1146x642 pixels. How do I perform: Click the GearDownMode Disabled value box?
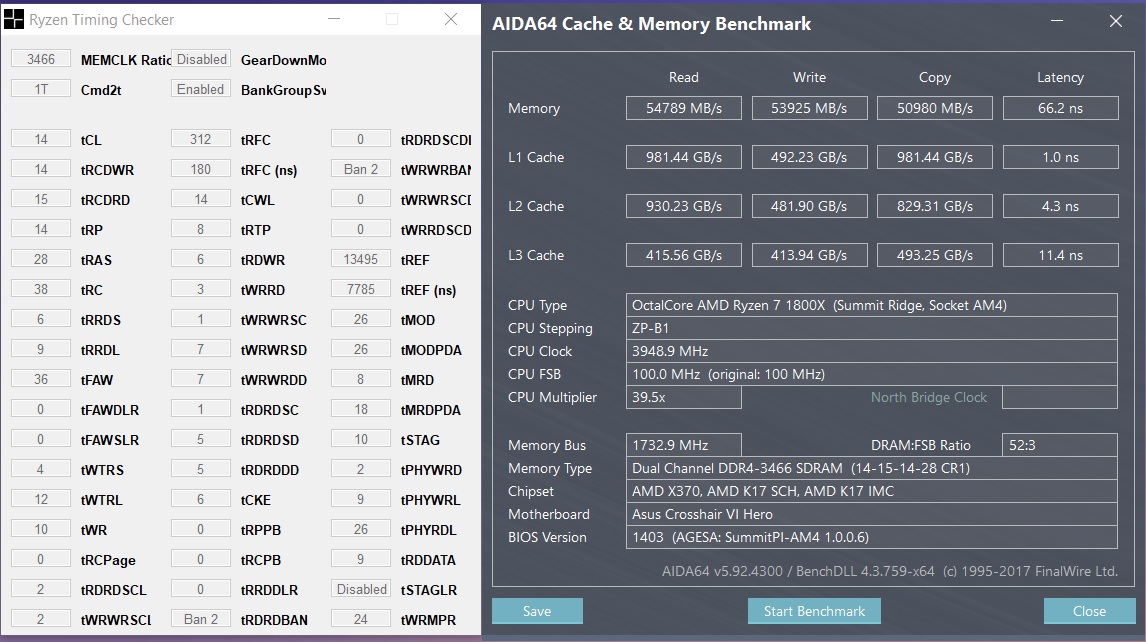pos(201,59)
